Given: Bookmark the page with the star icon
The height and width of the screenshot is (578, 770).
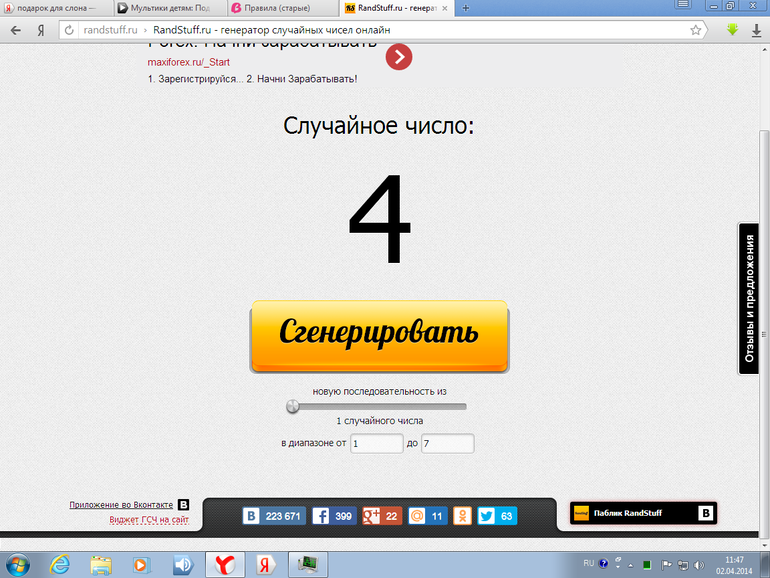Looking at the screenshot, I should point(695,30).
